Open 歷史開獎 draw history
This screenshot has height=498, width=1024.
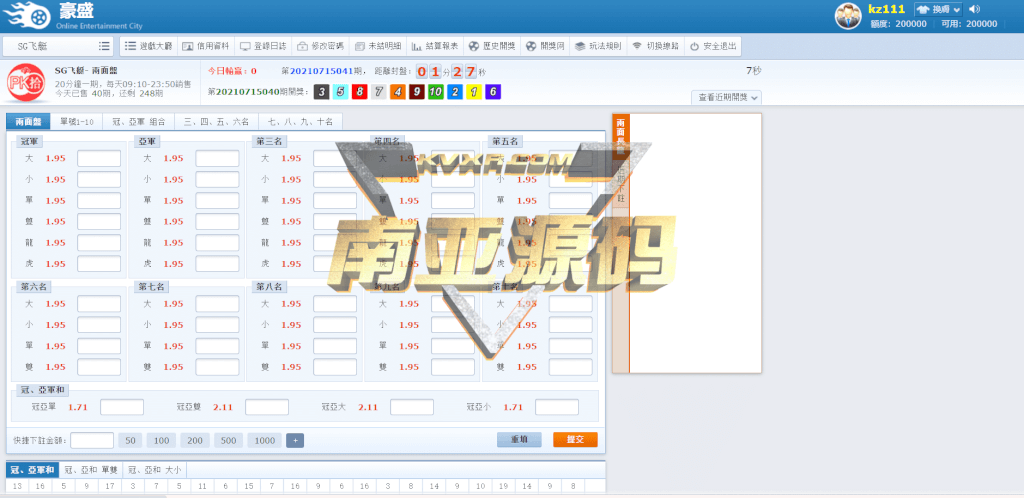click(492, 46)
